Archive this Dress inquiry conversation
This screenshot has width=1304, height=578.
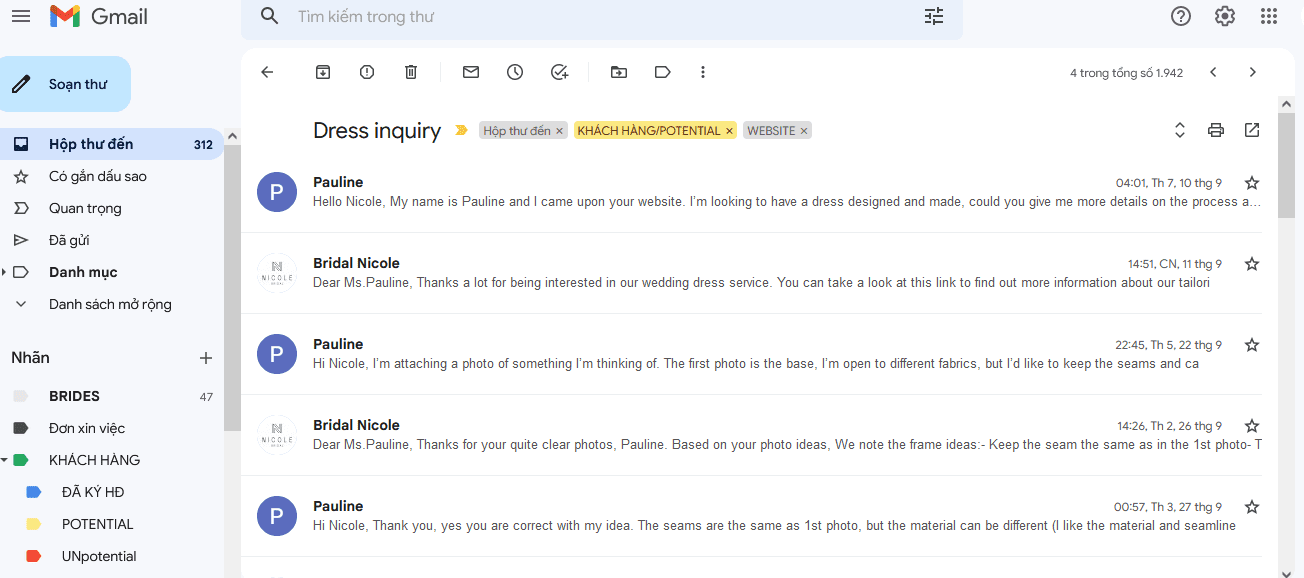[x=322, y=72]
